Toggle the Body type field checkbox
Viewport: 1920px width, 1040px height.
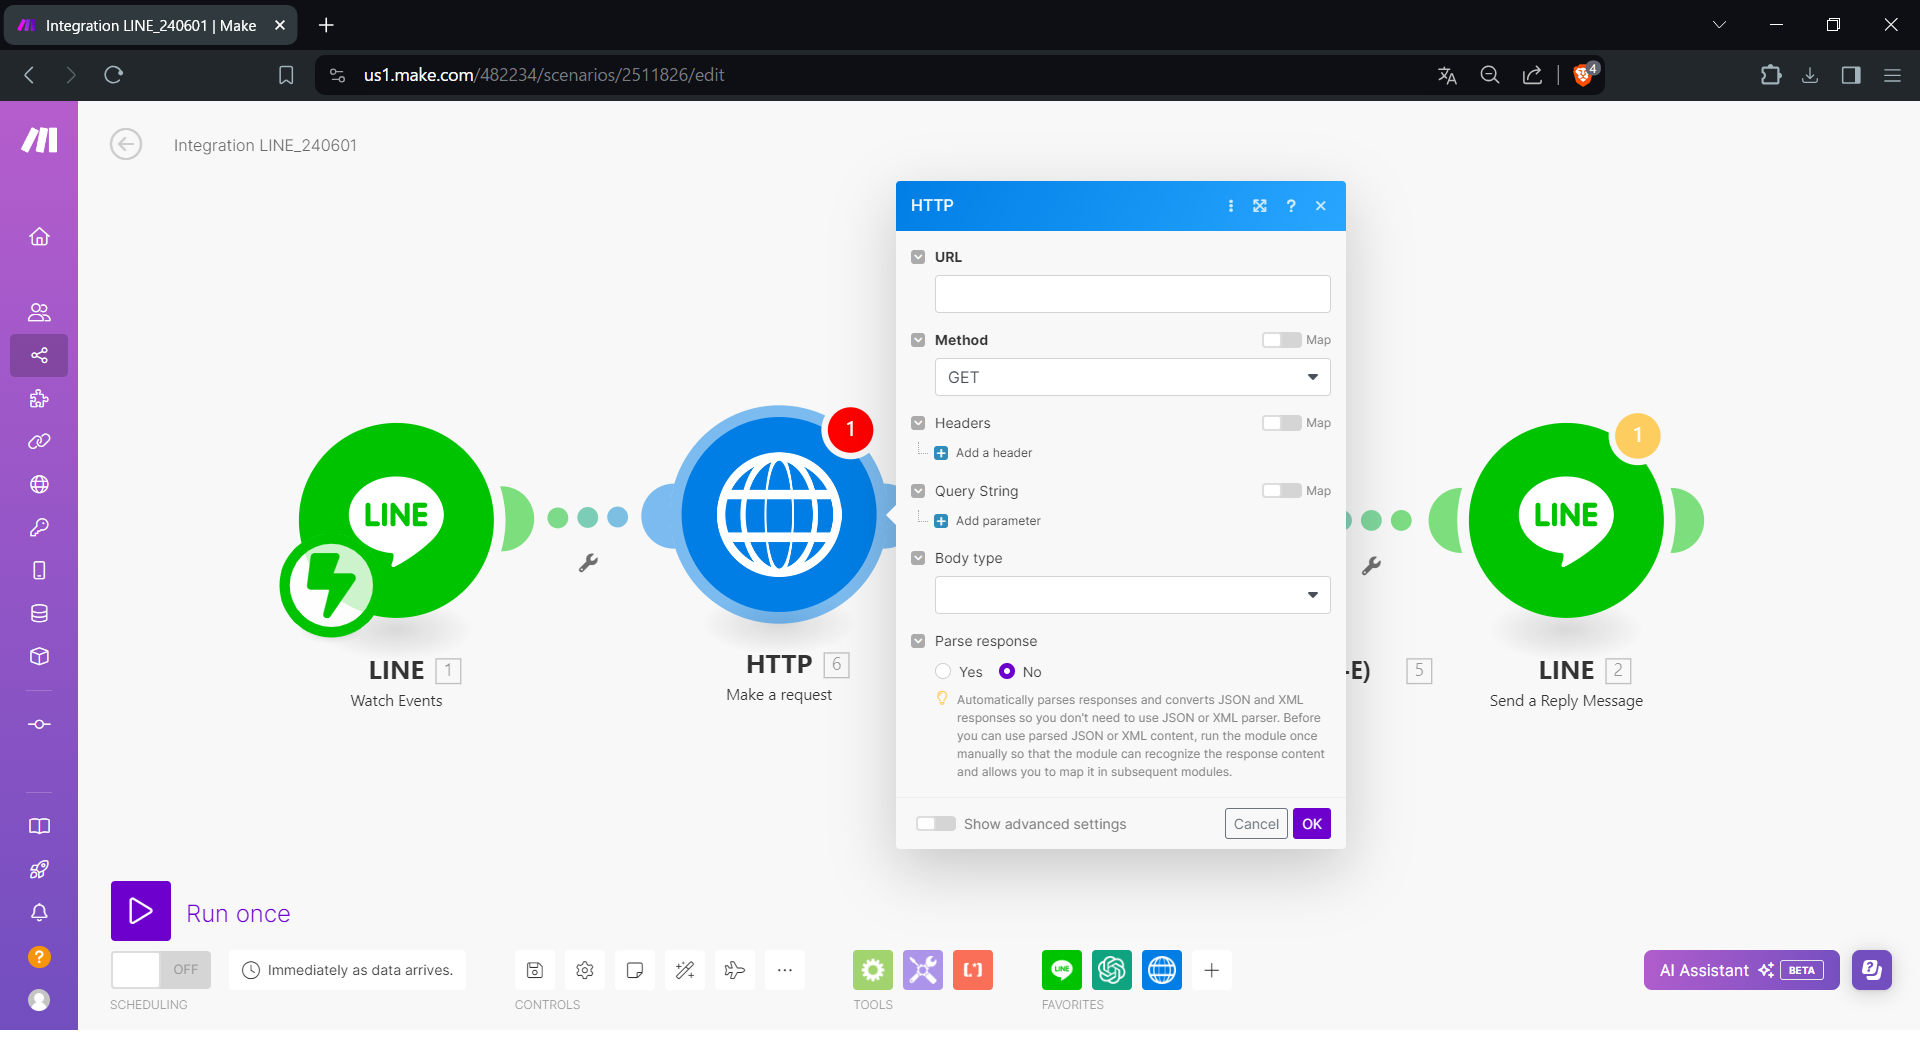click(x=918, y=558)
